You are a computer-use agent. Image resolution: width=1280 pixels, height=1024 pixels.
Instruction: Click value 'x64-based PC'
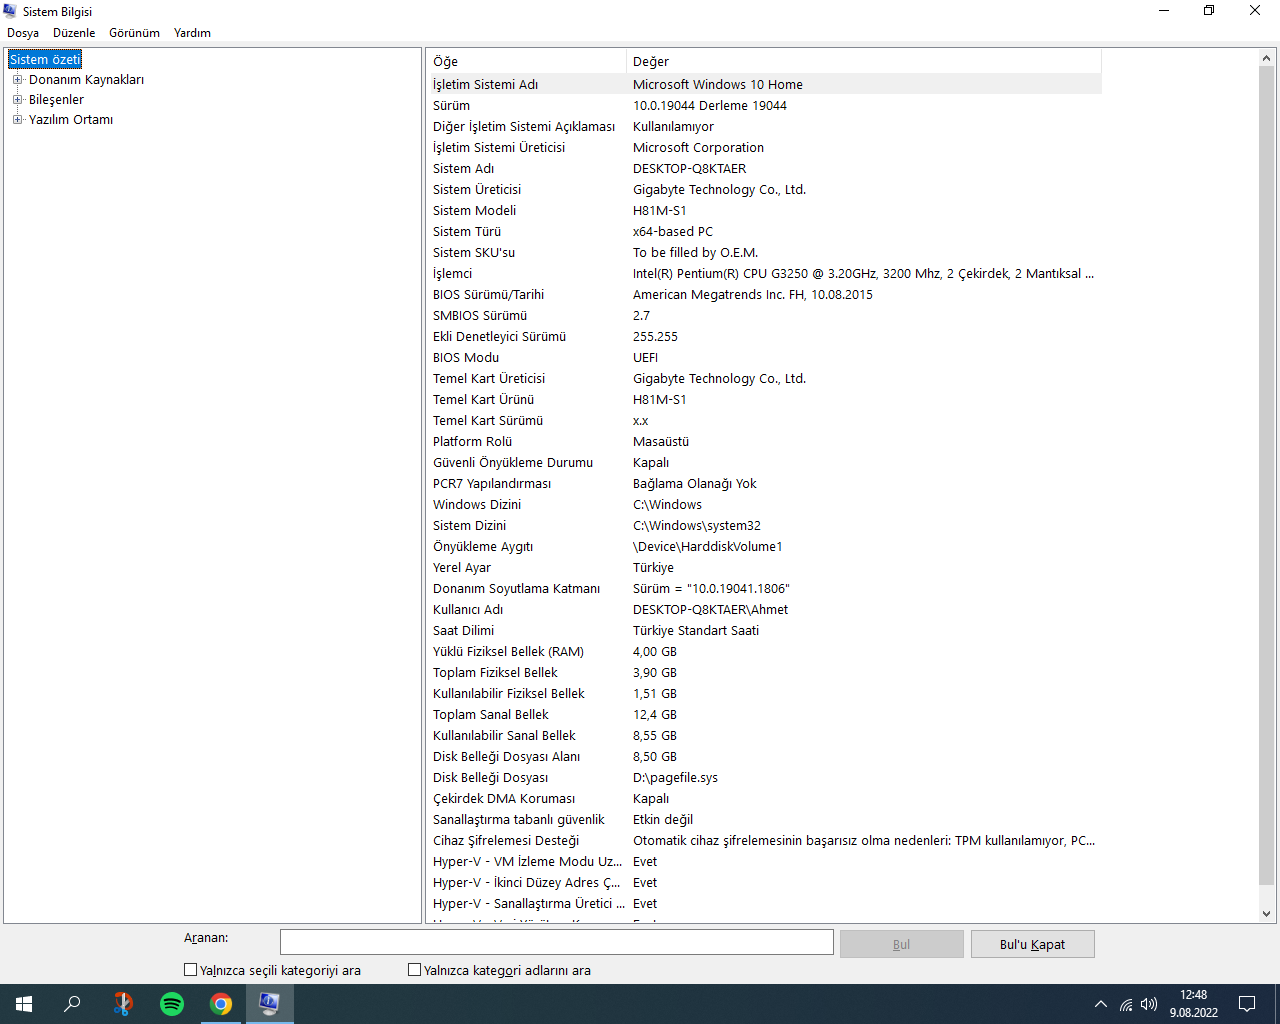click(673, 232)
